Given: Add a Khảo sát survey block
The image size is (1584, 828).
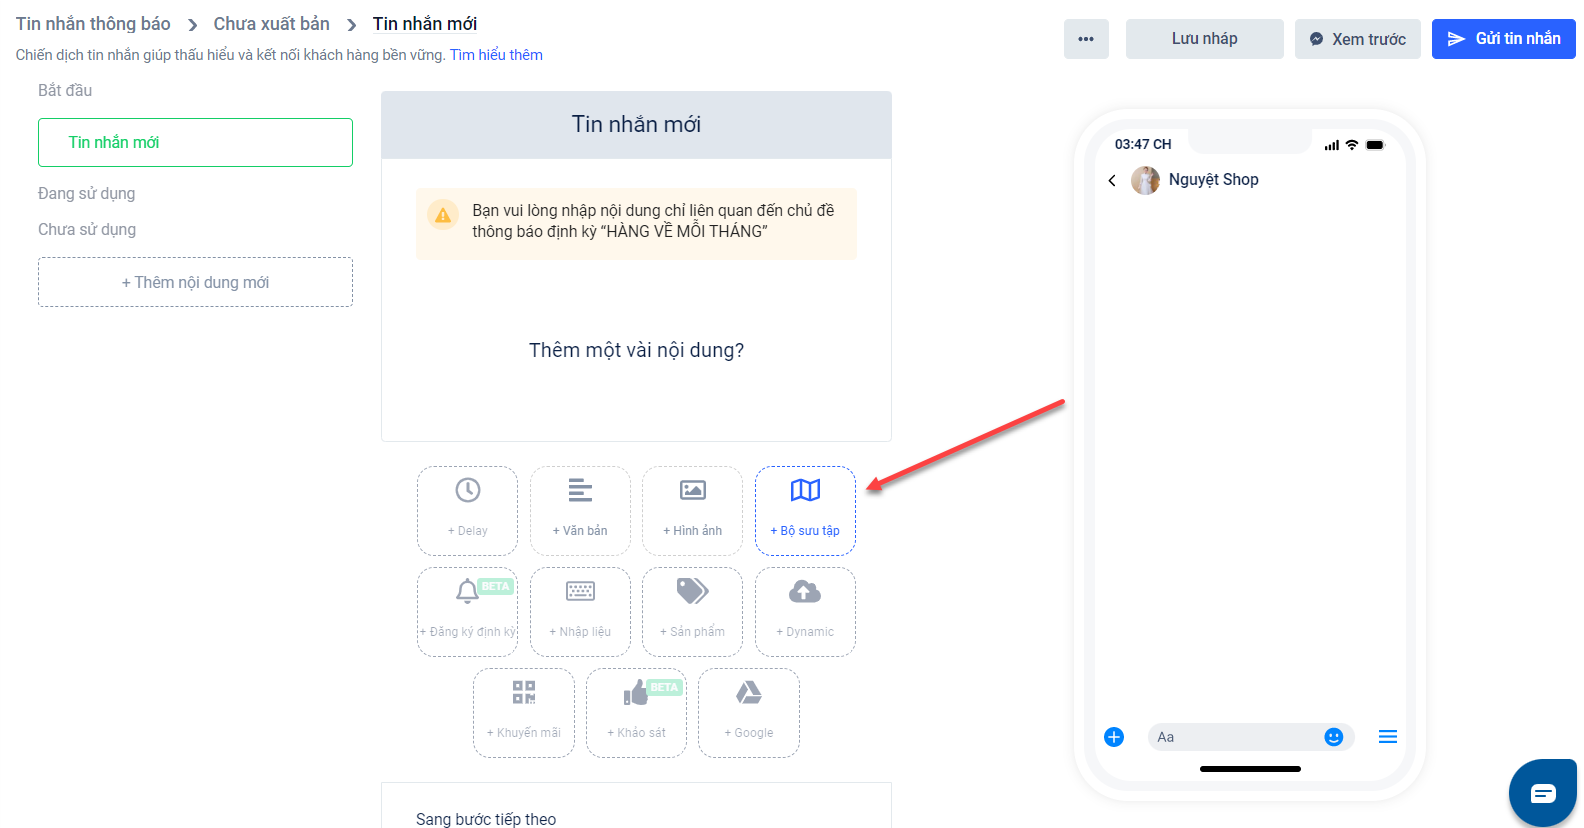Looking at the screenshot, I should [636, 712].
